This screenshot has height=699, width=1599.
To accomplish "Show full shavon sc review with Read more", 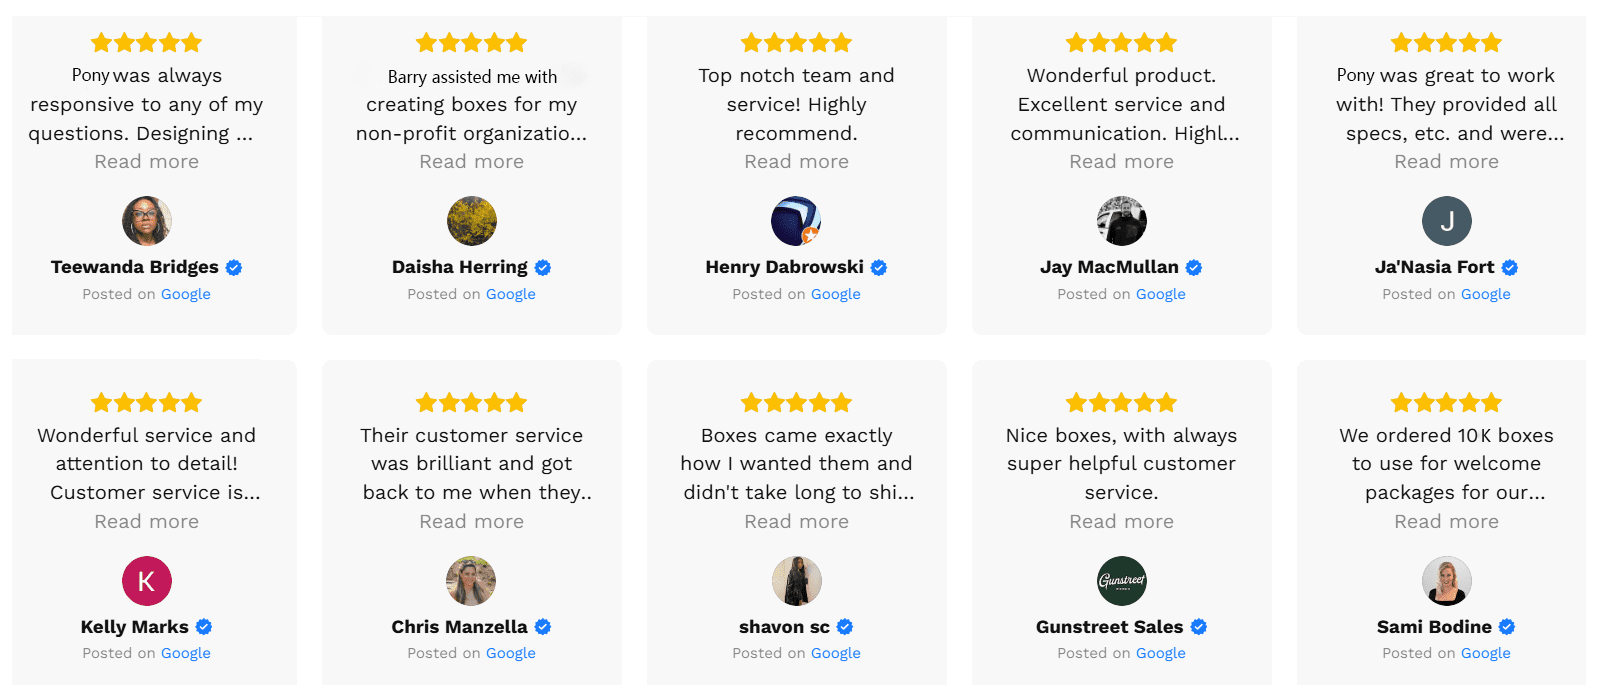I will (x=796, y=522).
